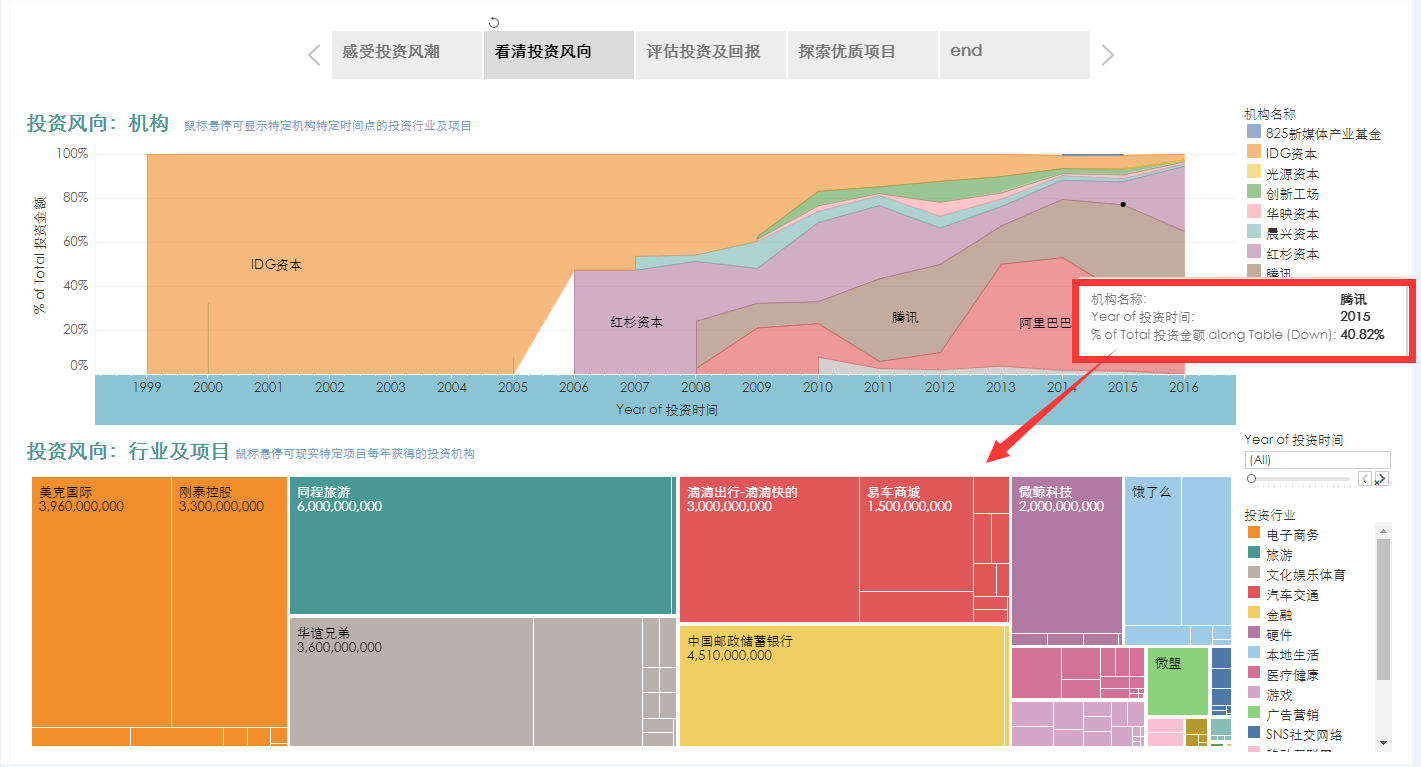Go to next story point arrow

click(1107, 55)
